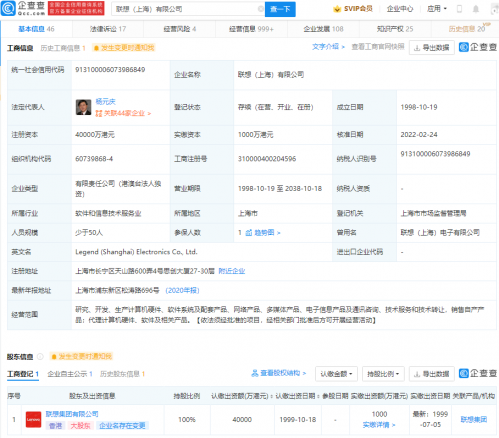The image size is (499, 438).
Task: Open SVIP会员 crown link
Action: (x=353, y=9)
